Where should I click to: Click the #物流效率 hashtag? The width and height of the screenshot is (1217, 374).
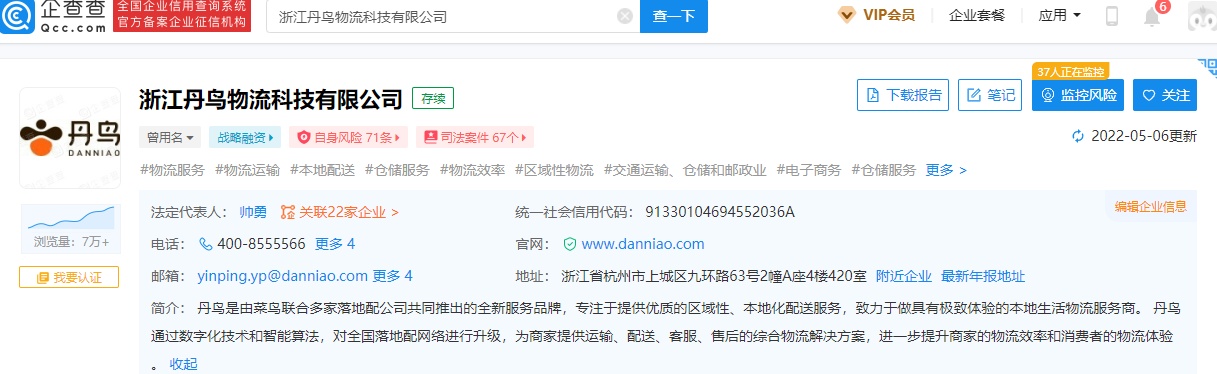point(473,170)
